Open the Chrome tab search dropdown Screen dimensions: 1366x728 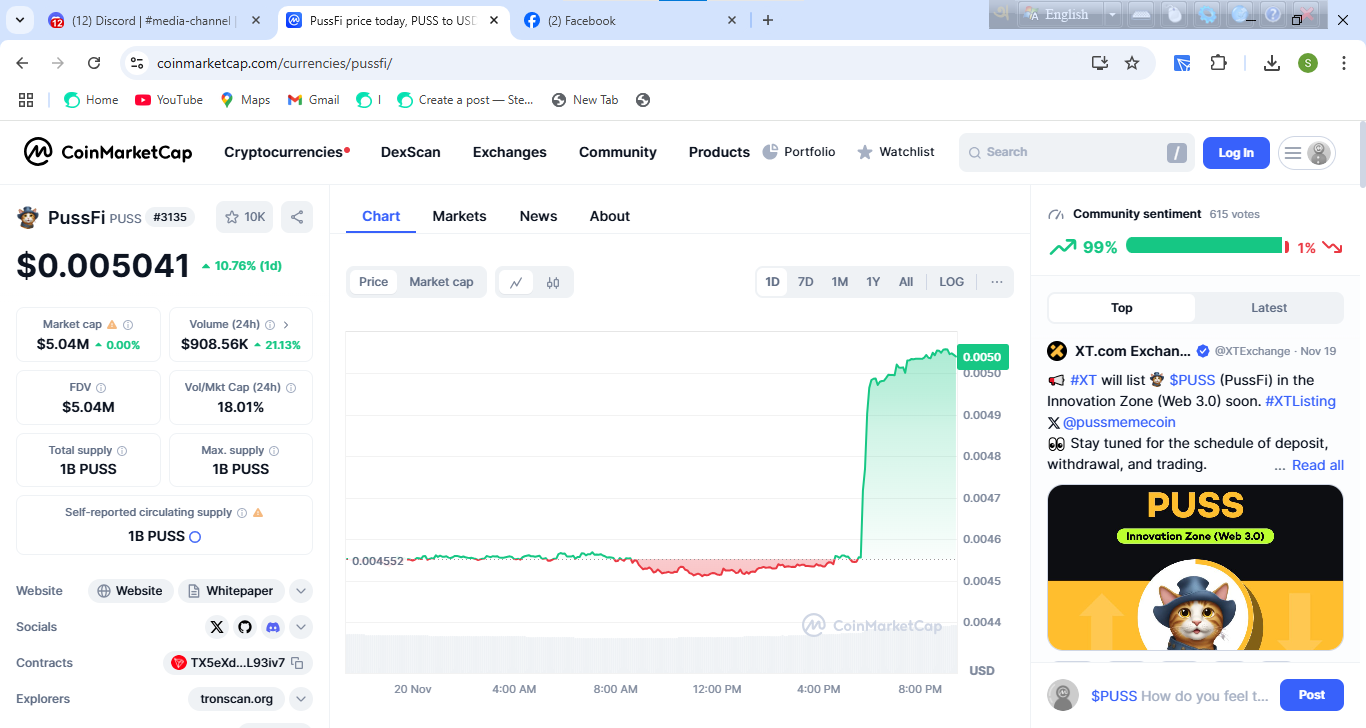pyautogui.click(x=19, y=20)
